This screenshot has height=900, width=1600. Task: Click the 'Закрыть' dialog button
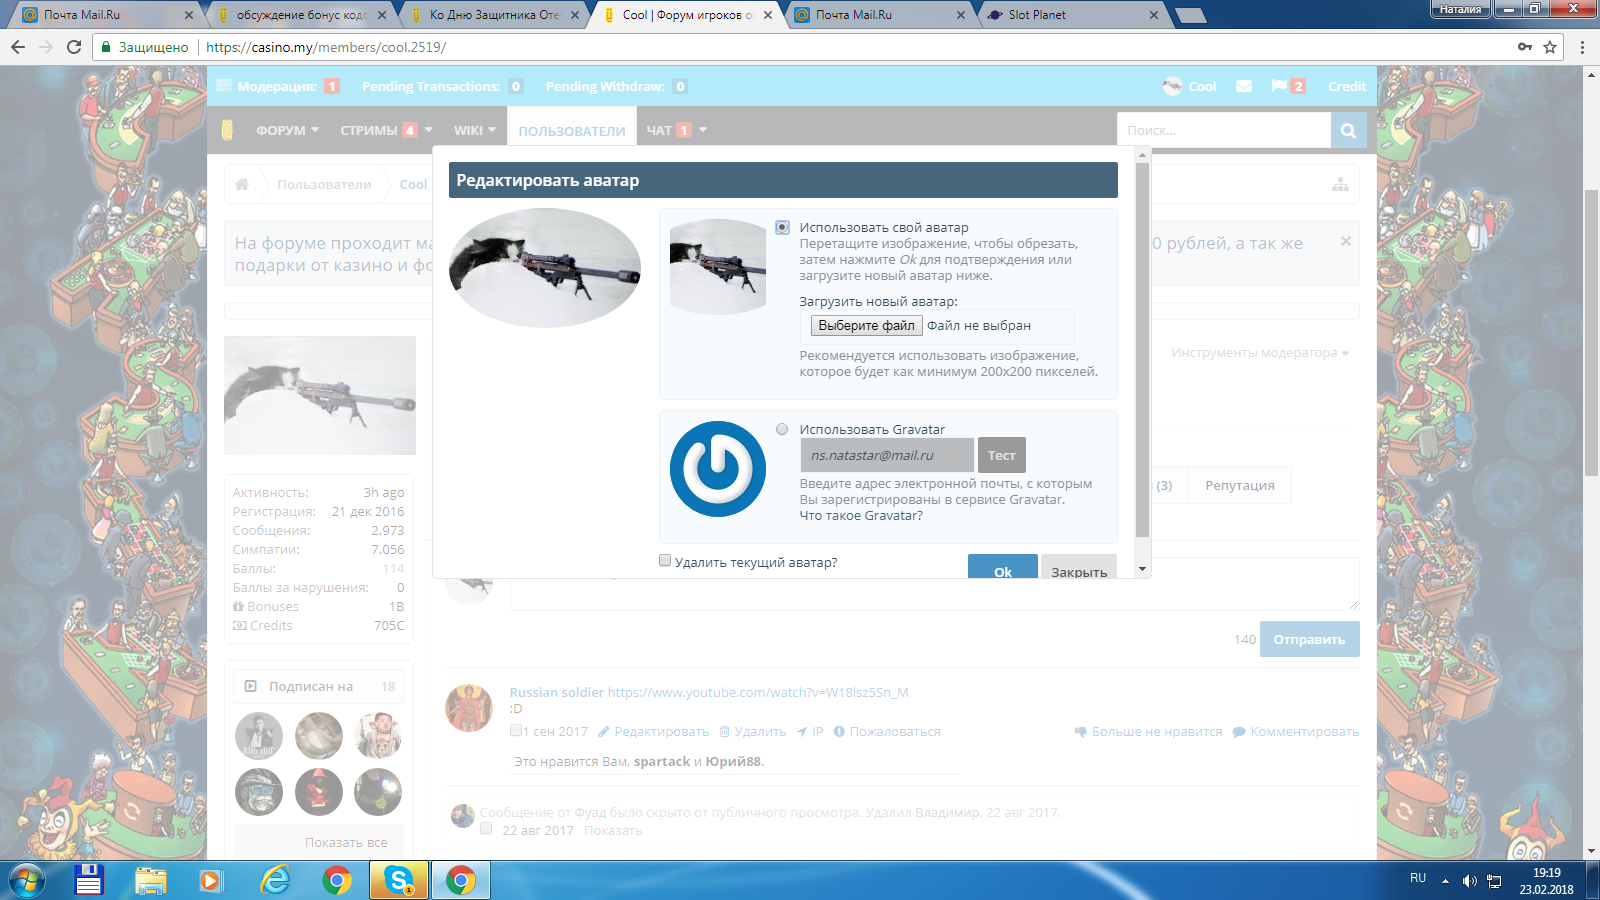(1079, 567)
